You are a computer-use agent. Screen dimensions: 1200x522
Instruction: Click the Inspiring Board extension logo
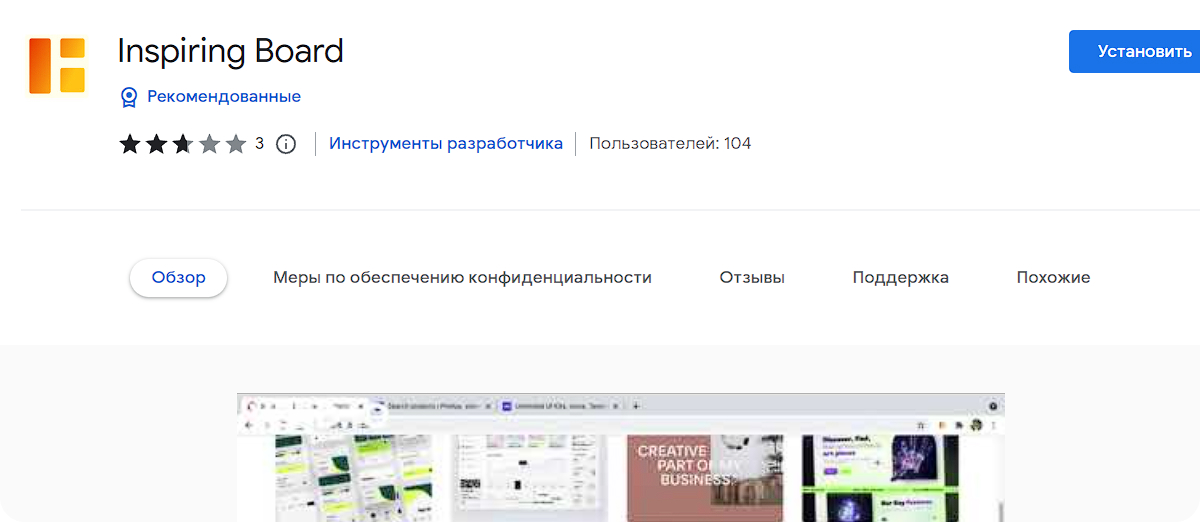coord(57,66)
